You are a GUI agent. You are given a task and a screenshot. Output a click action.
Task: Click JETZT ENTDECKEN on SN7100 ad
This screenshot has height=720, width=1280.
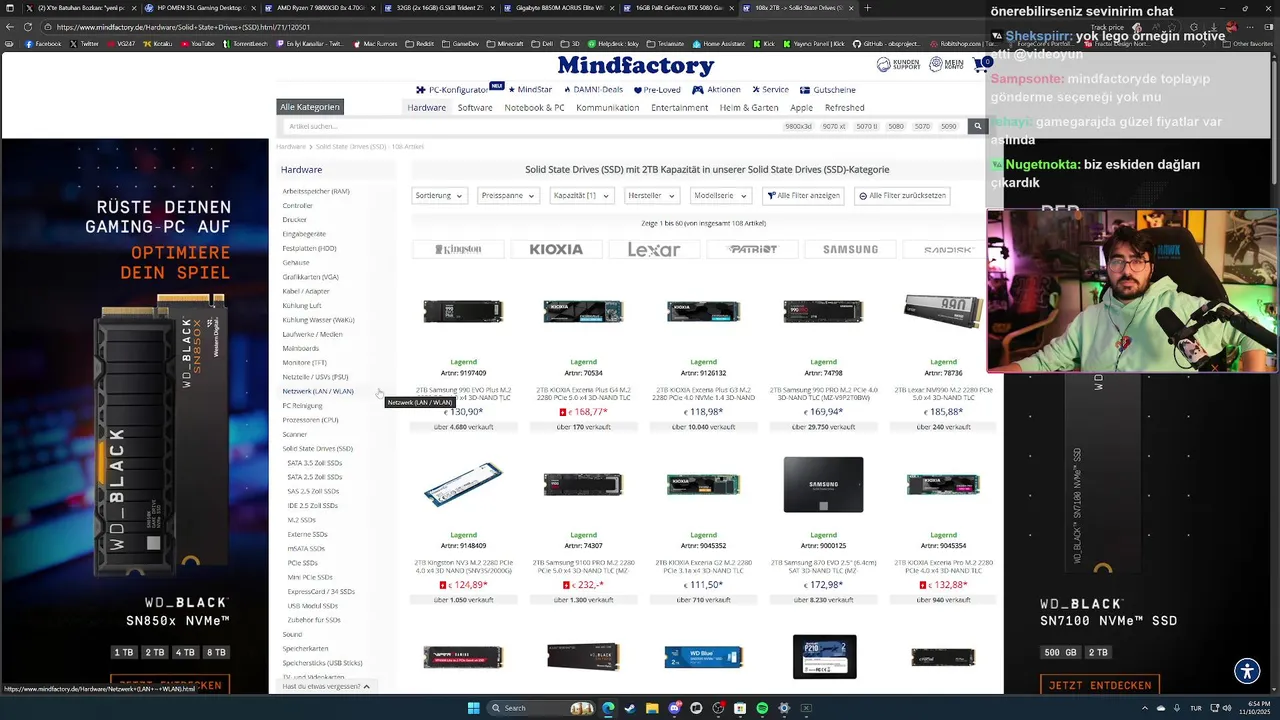1100,685
